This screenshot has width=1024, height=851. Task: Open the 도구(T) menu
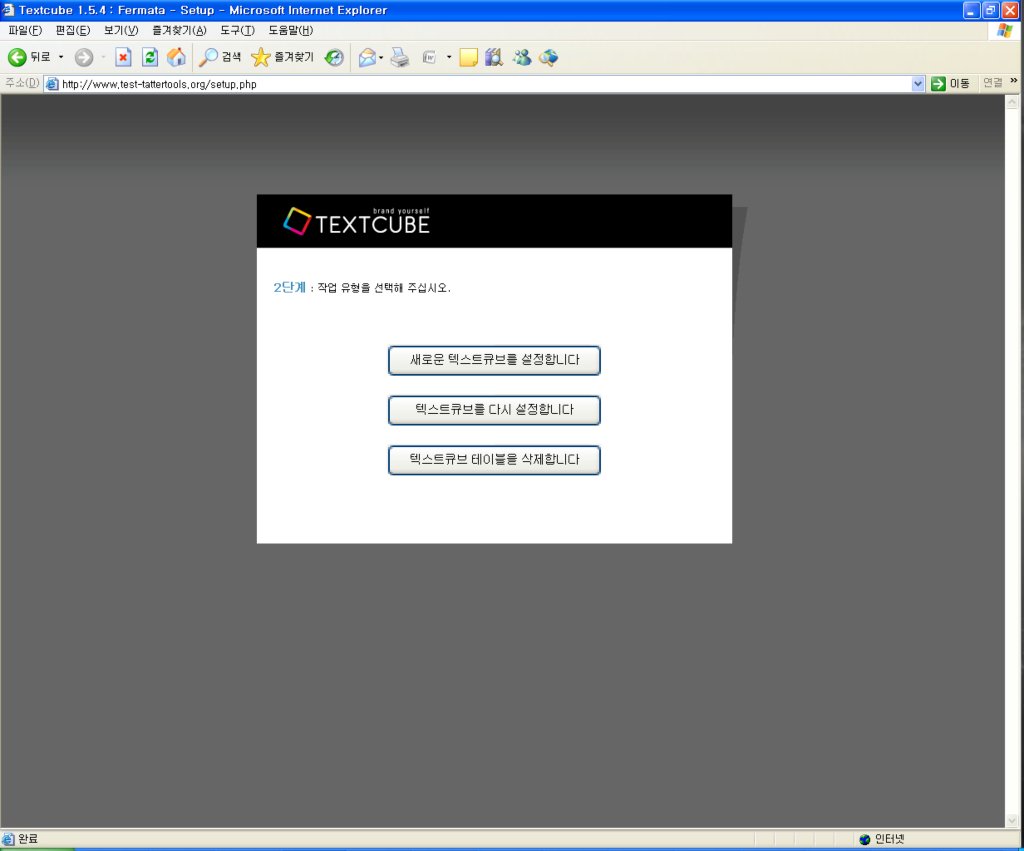237,30
